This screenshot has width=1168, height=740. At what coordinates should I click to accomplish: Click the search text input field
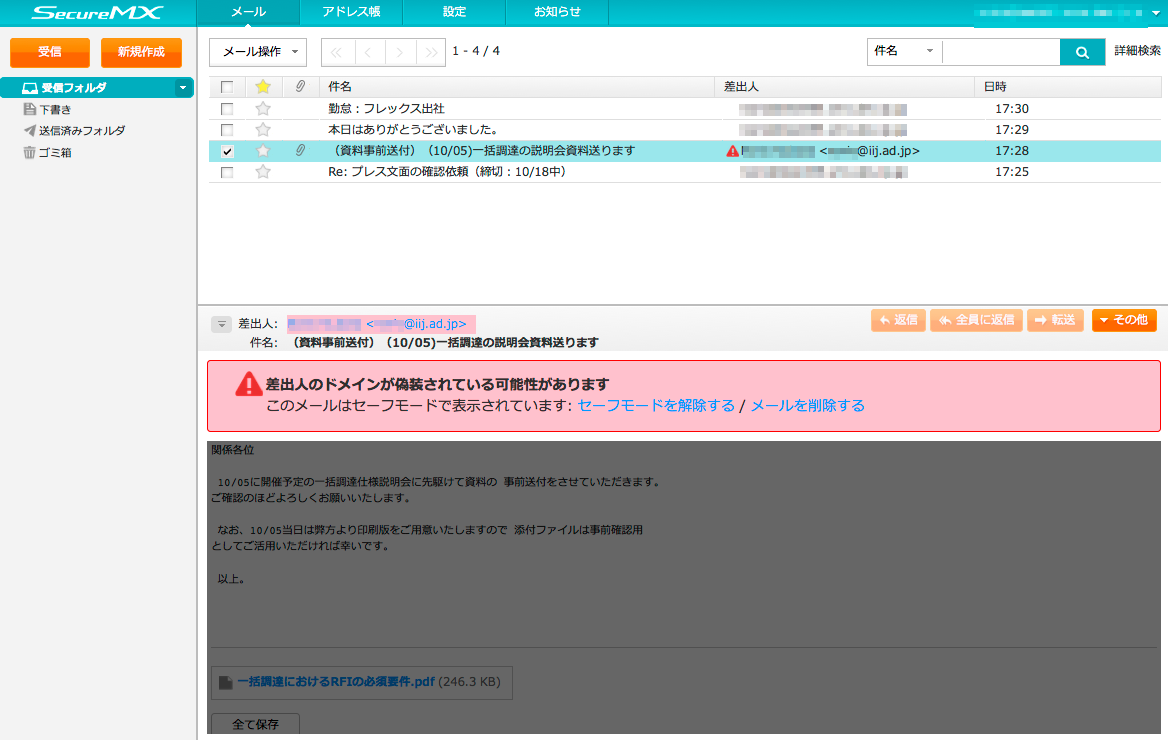click(x=1000, y=52)
